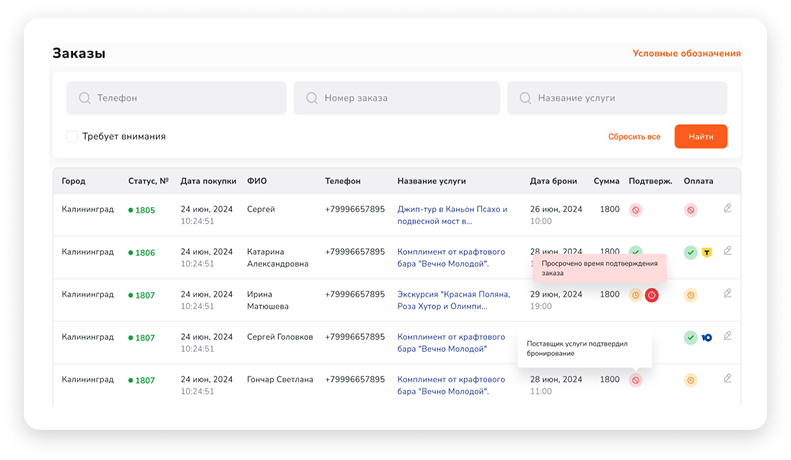Reset filters with Сбросить все

coord(634,137)
